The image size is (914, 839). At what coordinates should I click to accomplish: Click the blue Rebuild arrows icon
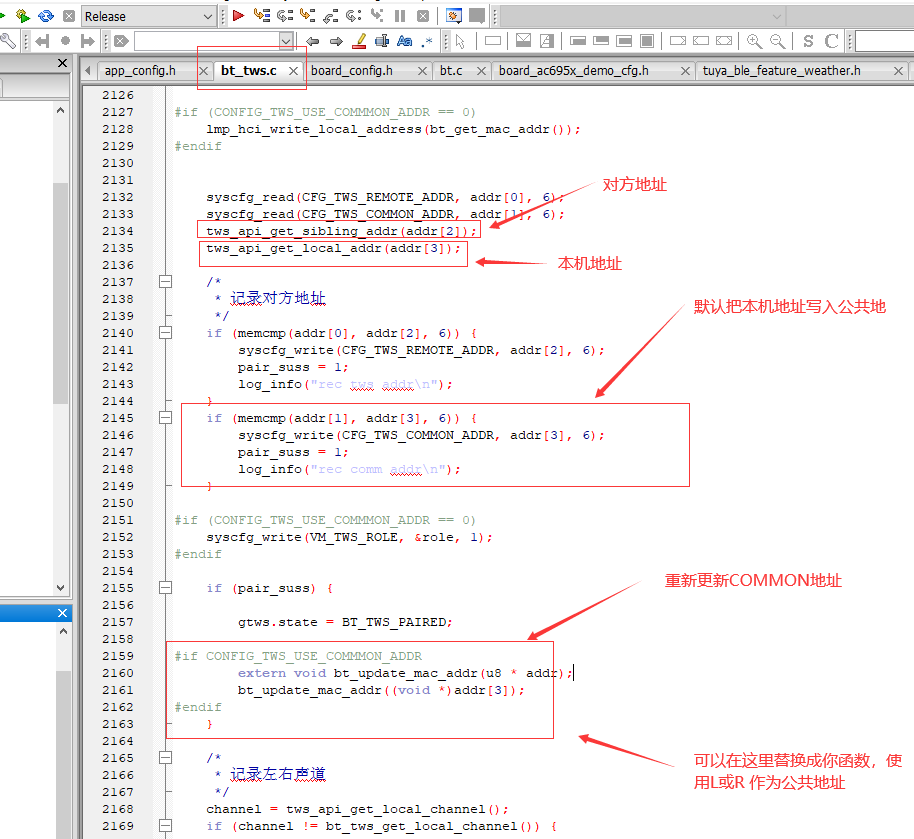pos(46,16)
